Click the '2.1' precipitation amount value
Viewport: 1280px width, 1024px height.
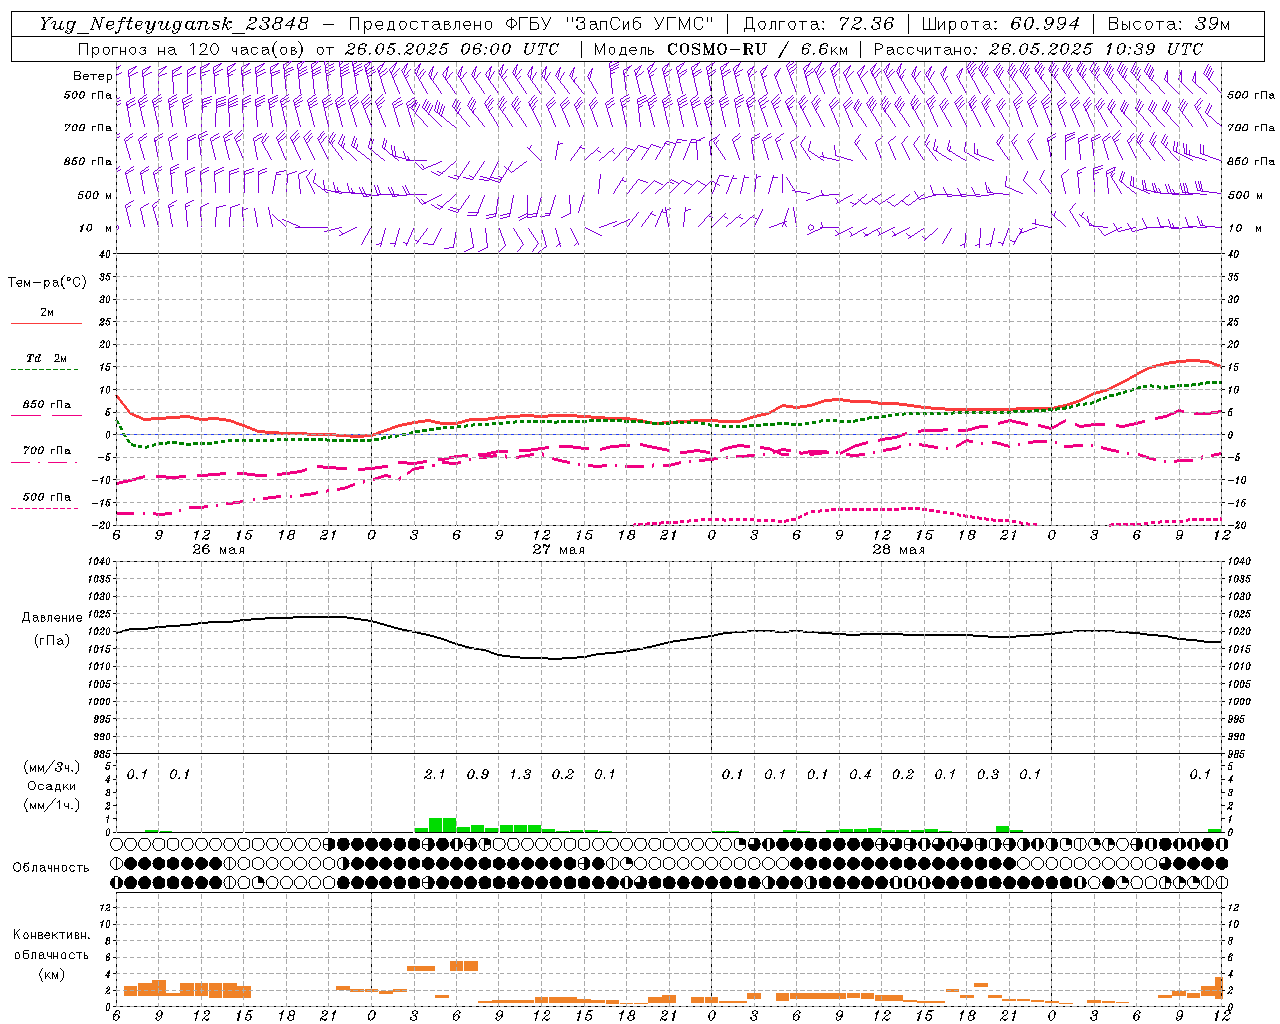[435, 774]
